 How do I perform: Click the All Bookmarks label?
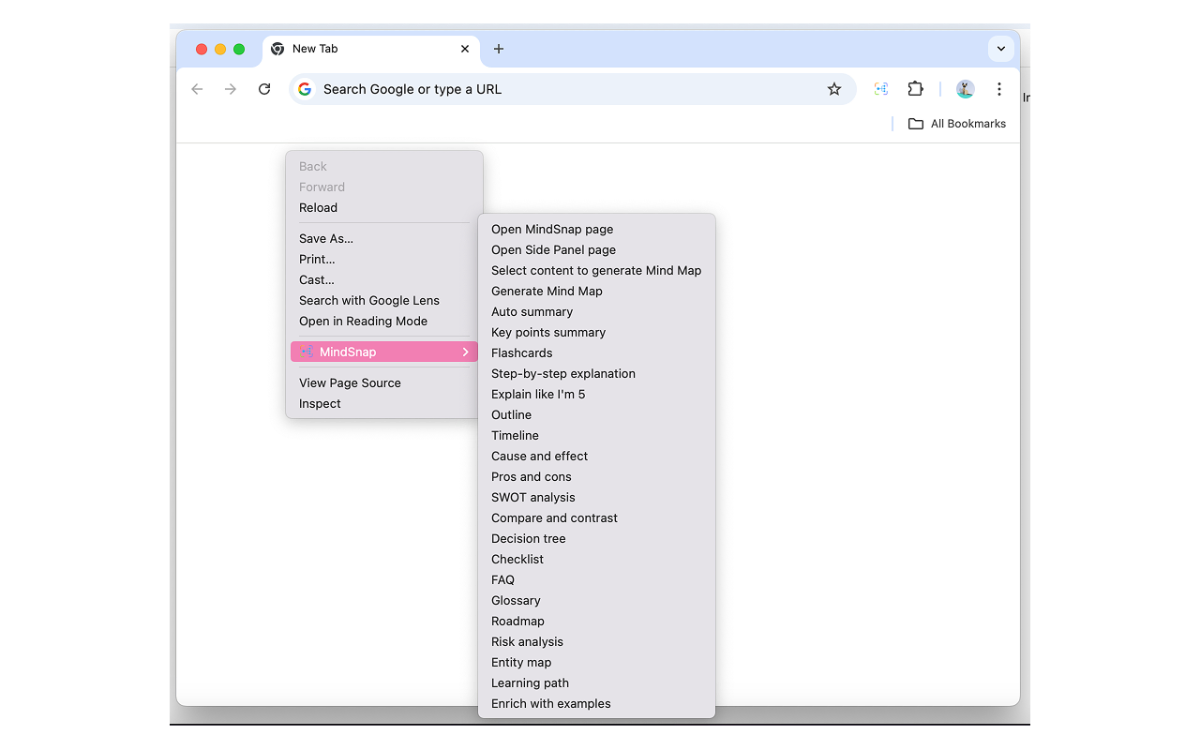[966, 123]
